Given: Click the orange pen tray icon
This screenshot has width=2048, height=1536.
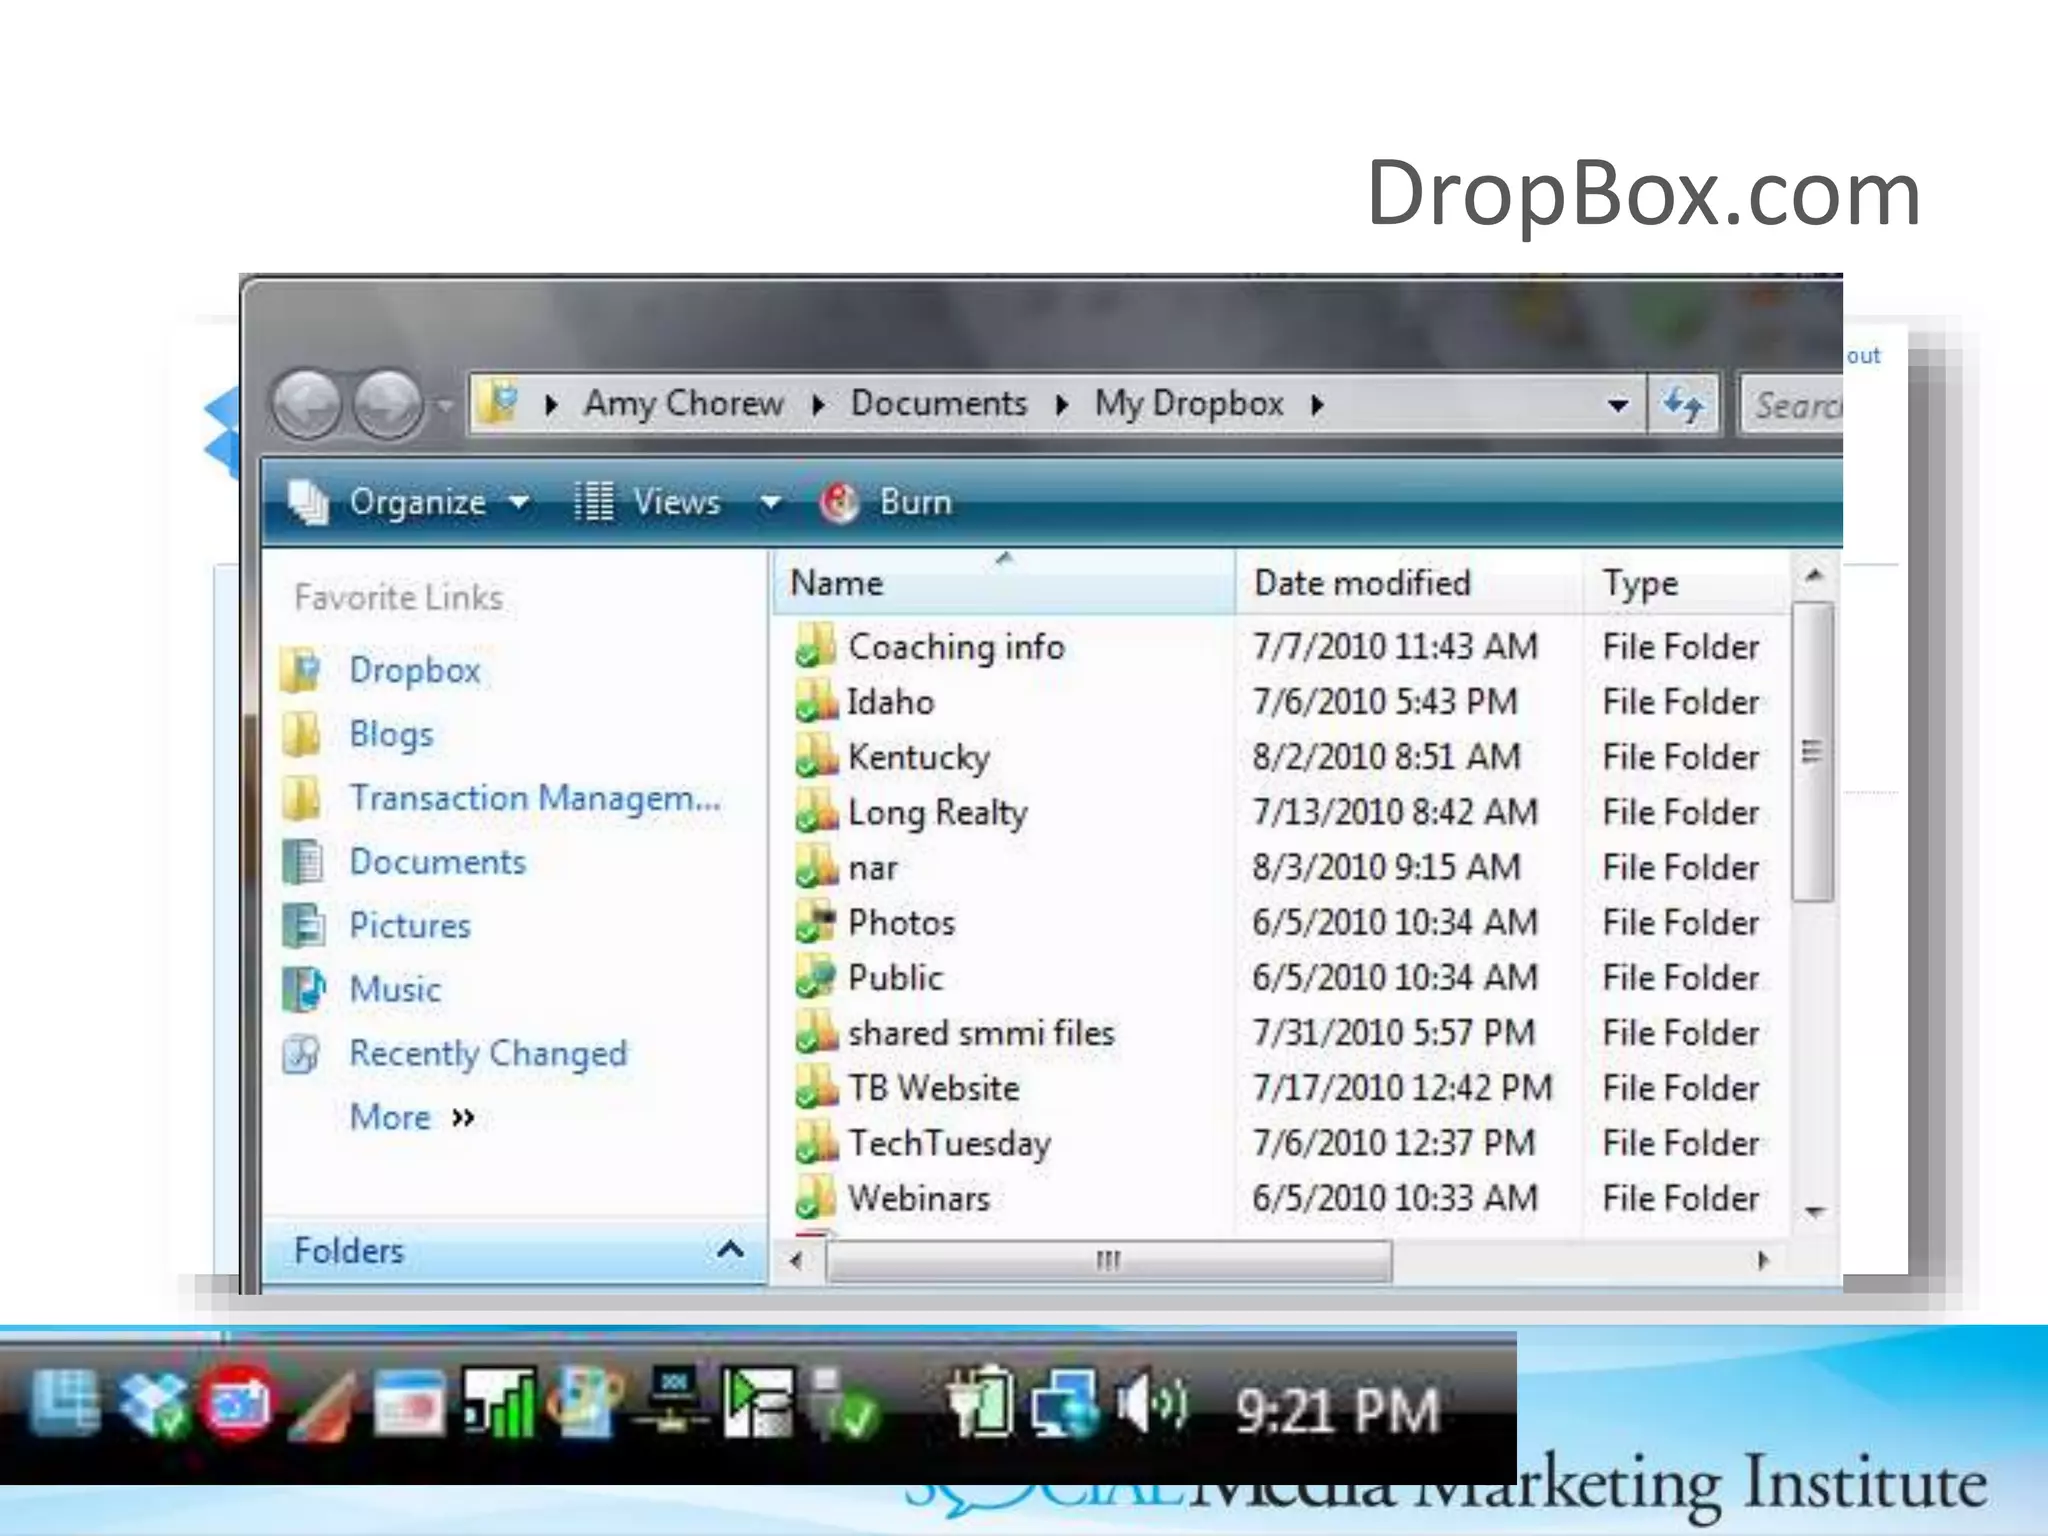Looking at the screenshot, I should tap(322, 1405).
